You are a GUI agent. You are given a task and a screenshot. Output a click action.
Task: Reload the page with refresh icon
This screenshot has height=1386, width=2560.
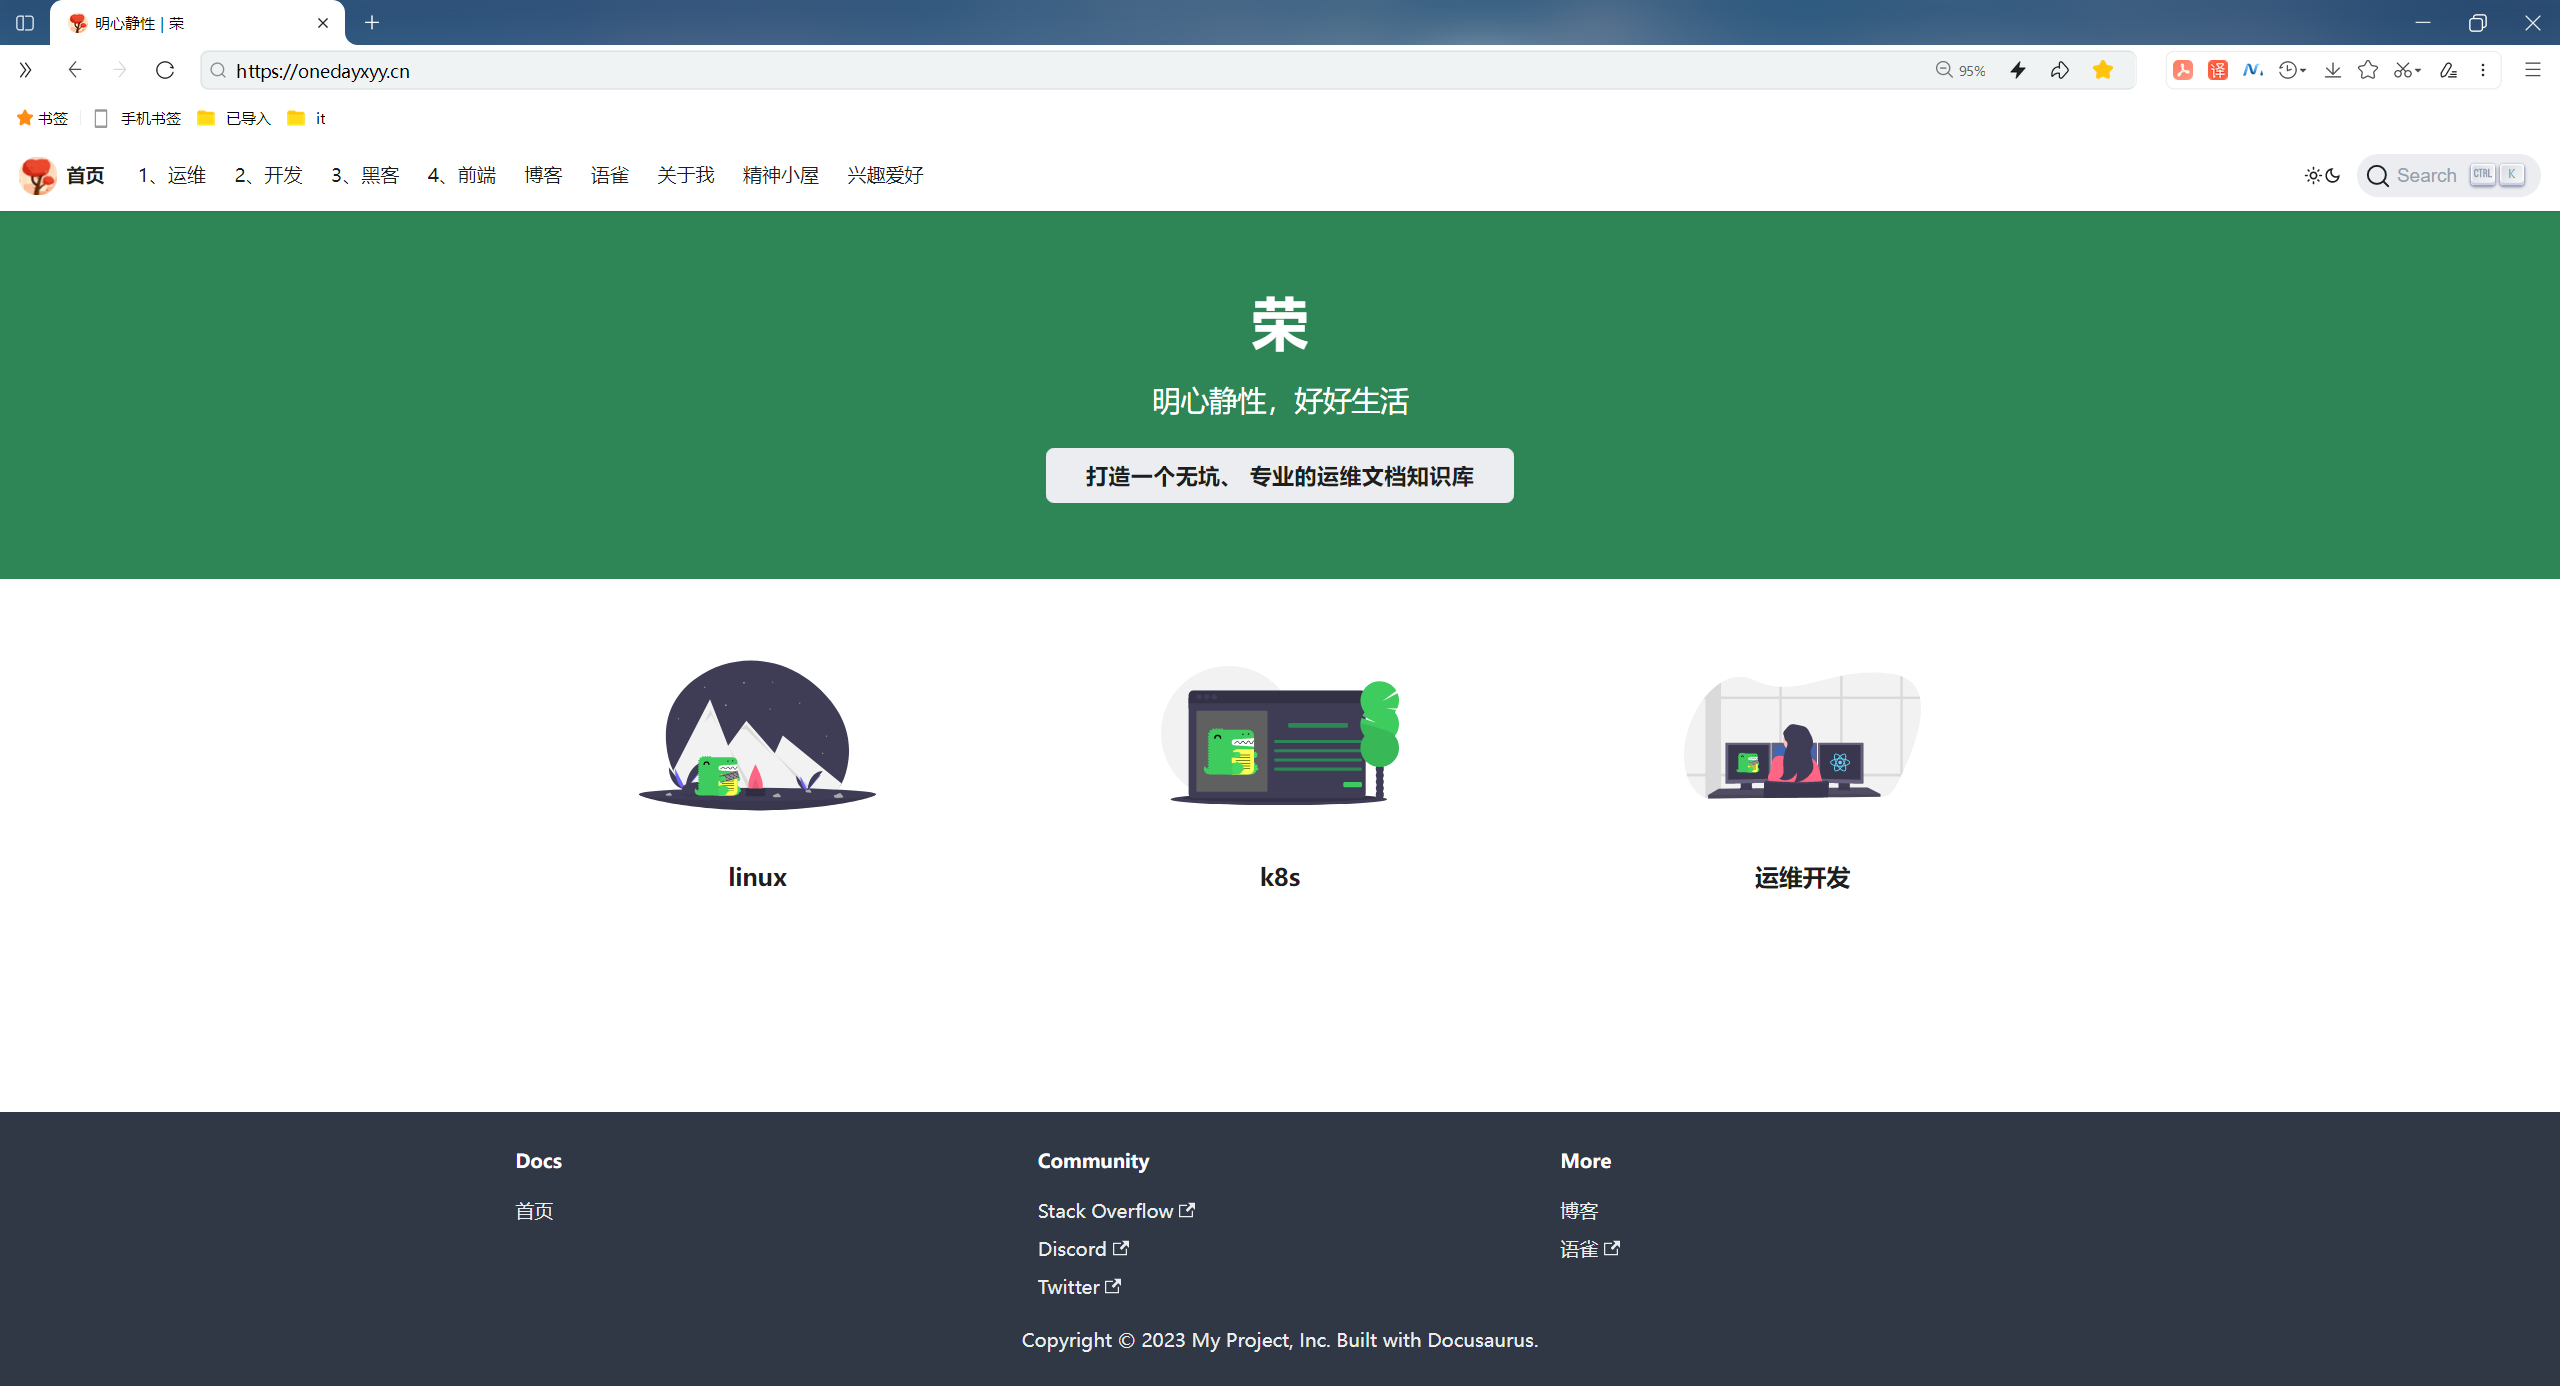pos(165,70)
